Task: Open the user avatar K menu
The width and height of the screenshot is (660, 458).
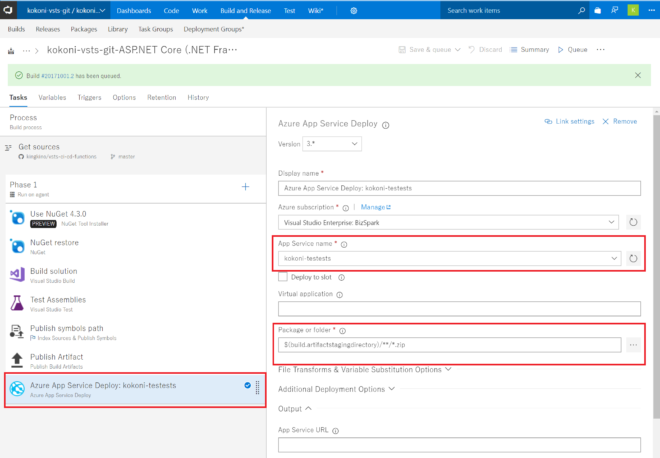Action: tap(633, 10)
